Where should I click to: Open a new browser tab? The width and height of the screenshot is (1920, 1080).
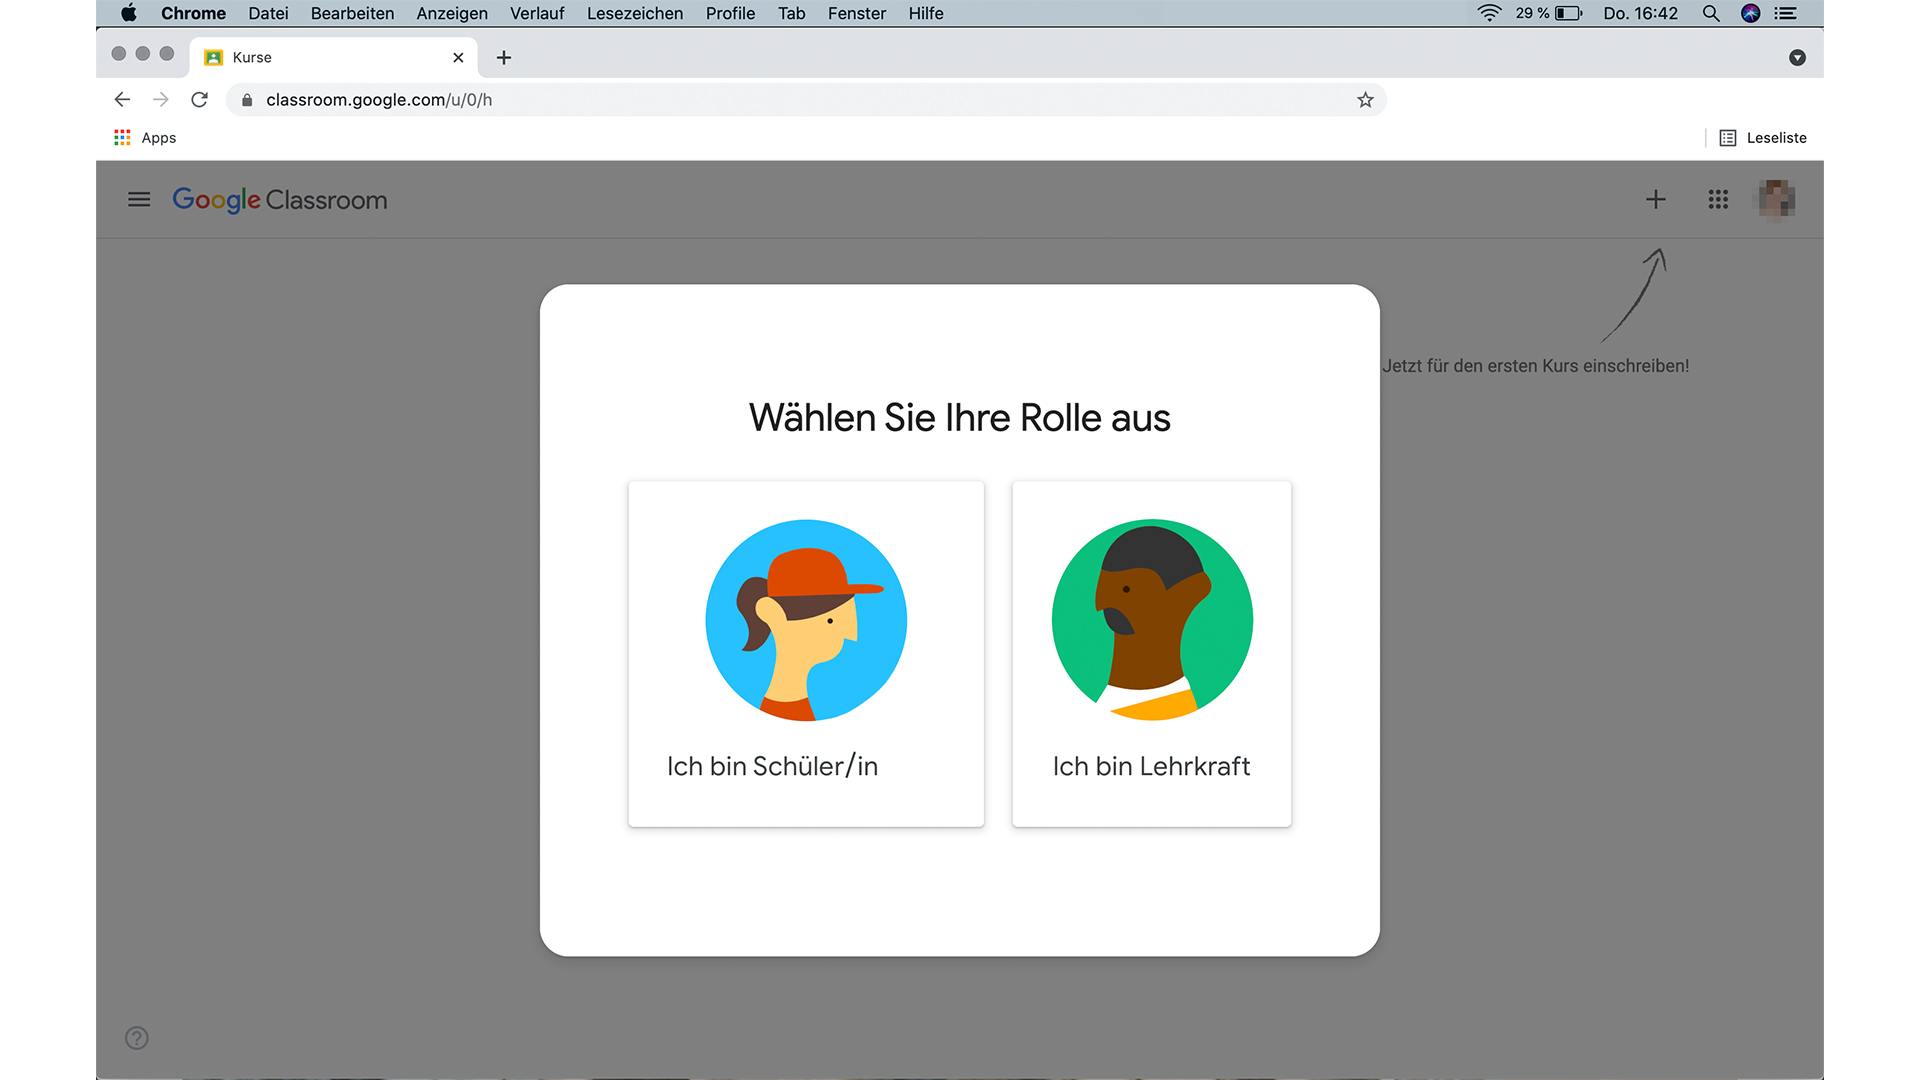tap(503, 57)
